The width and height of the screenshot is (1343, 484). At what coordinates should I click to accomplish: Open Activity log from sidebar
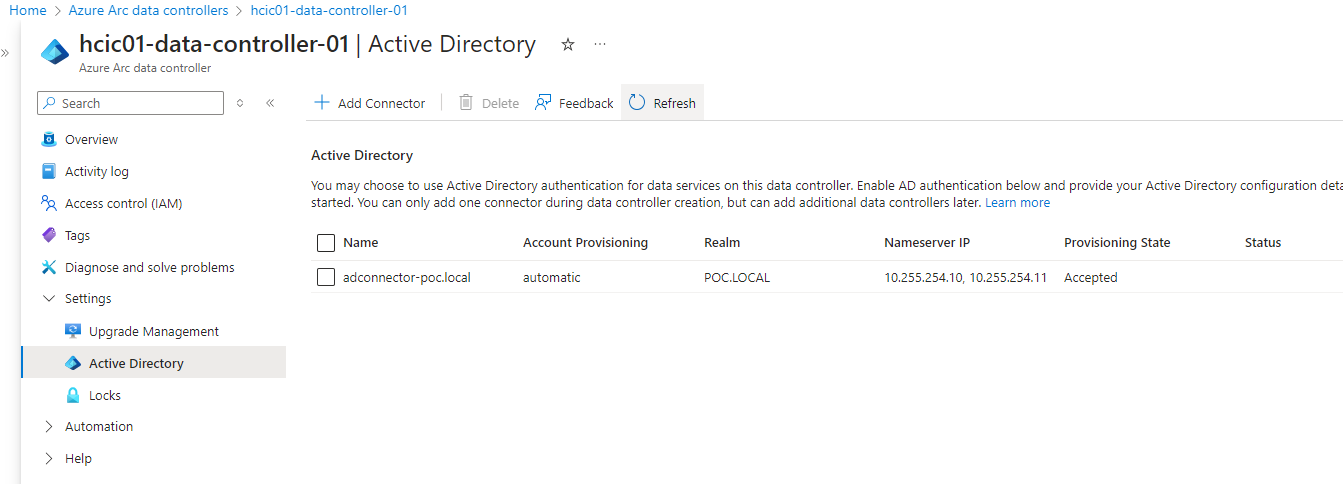click(x=96, y=172)
